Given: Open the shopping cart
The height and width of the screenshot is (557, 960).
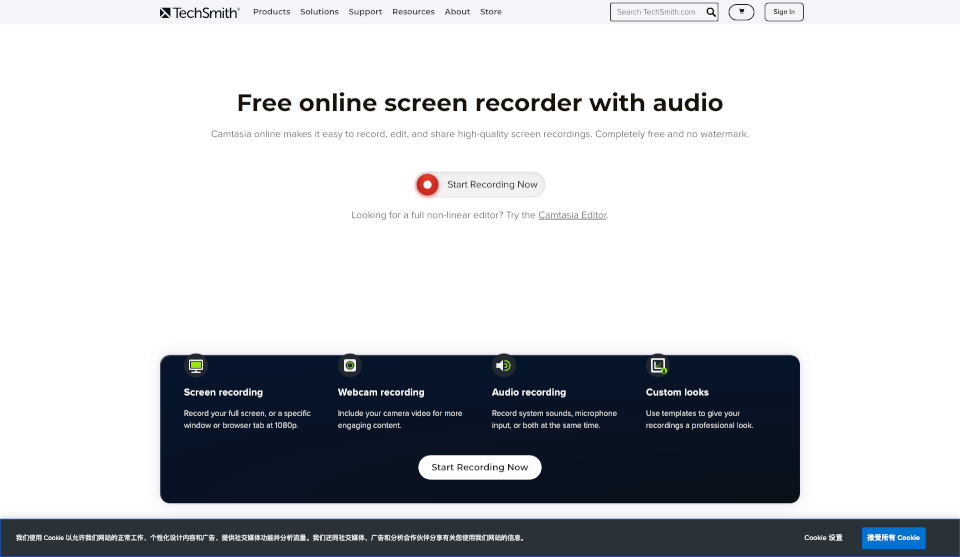Looking at the screenshot, I should coord(741,12).
